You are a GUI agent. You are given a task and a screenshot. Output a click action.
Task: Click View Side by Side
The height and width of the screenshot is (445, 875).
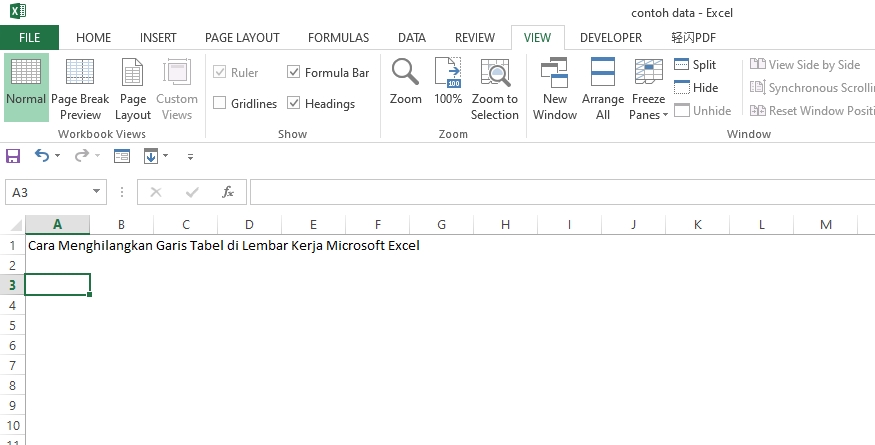[x=805, y=65]
